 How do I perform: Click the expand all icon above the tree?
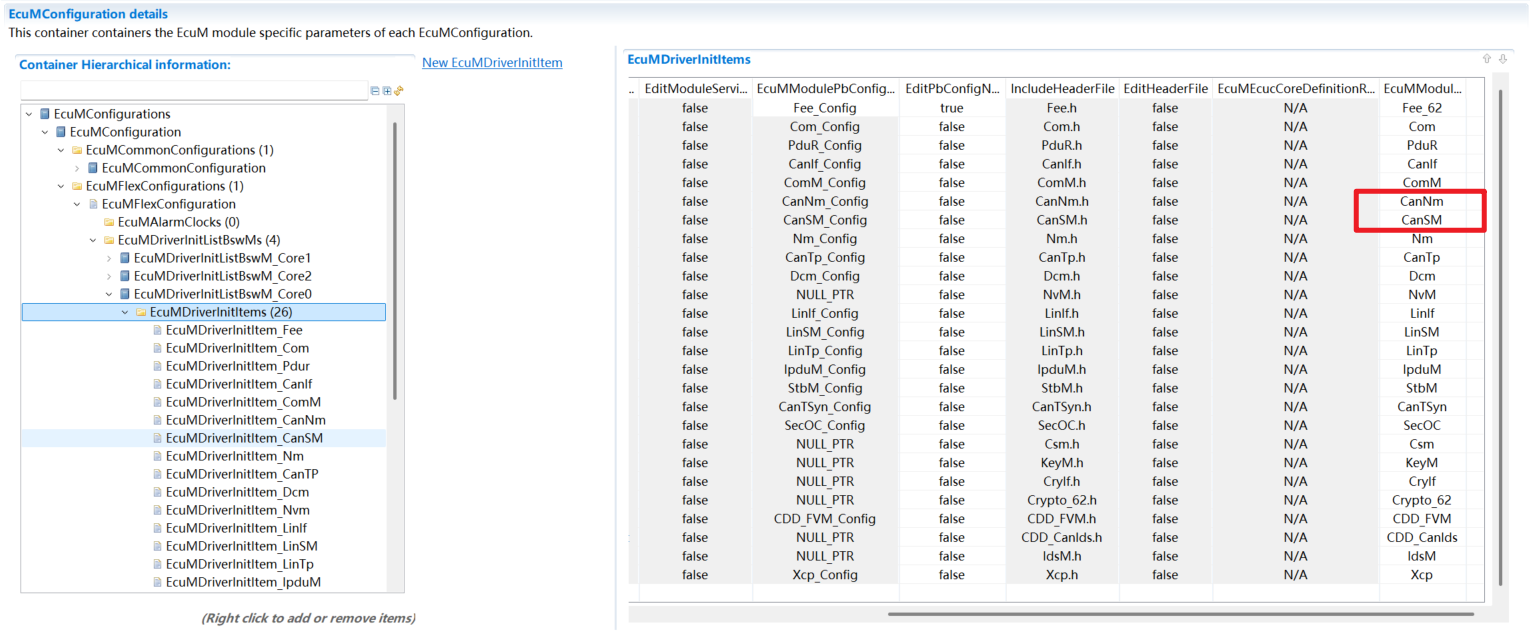coord(387,91)
